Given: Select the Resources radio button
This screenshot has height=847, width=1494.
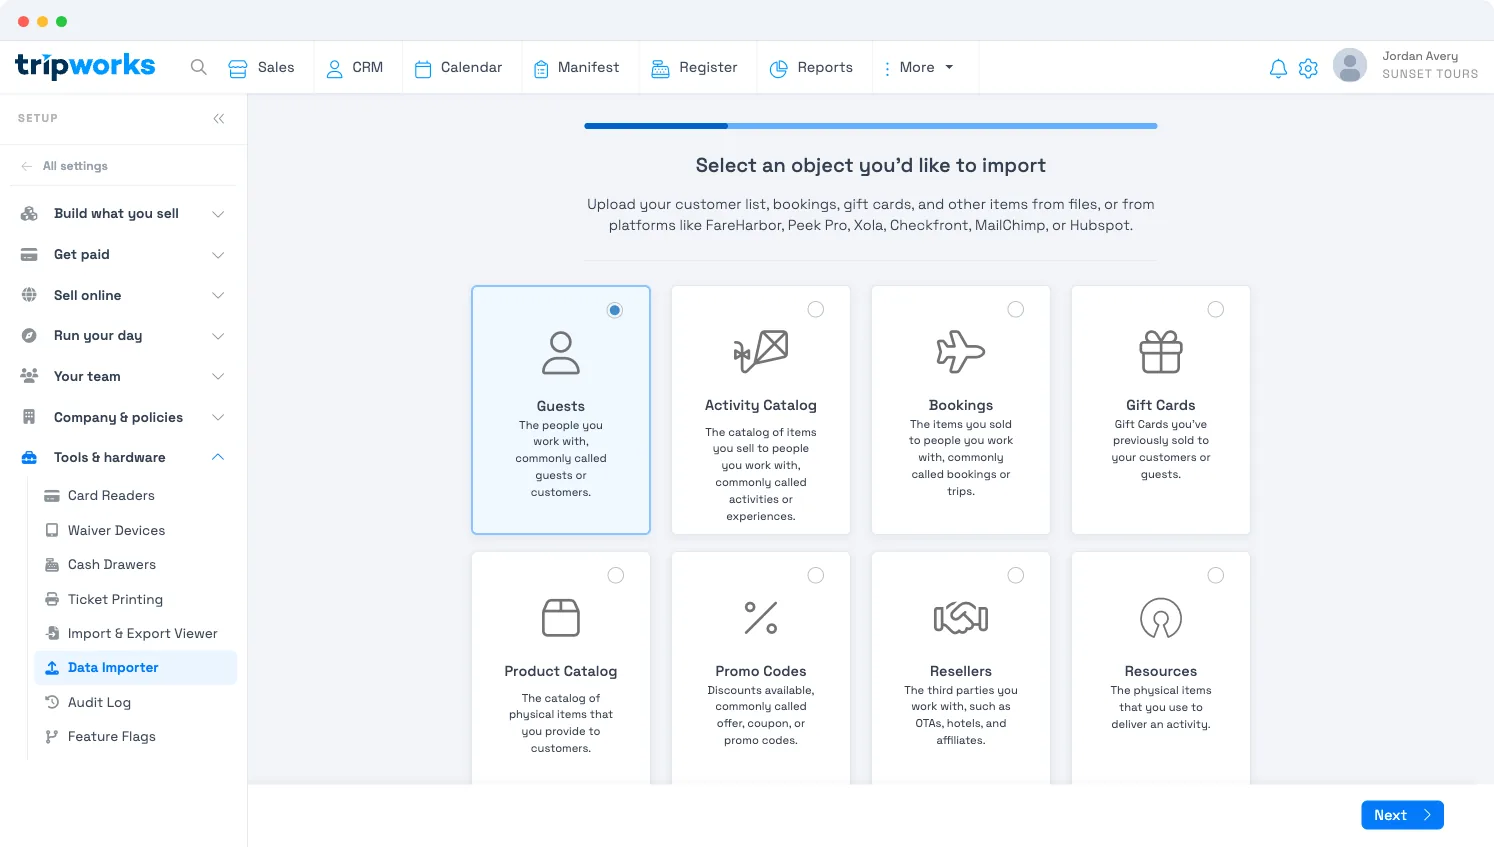Looking at the screenshot, I should pyautogui.click(x=1216, y=575).
